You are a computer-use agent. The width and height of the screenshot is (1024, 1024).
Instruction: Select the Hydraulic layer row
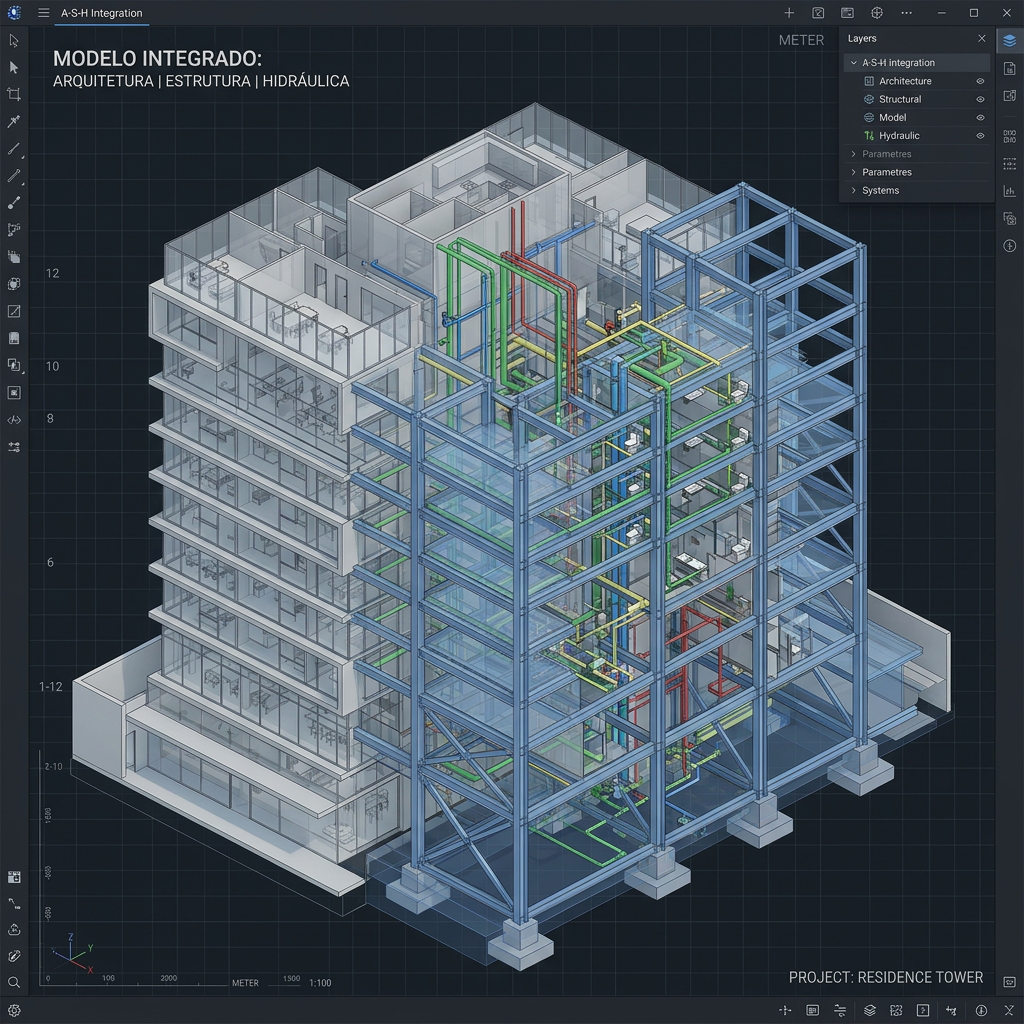(x=917, y=136)
